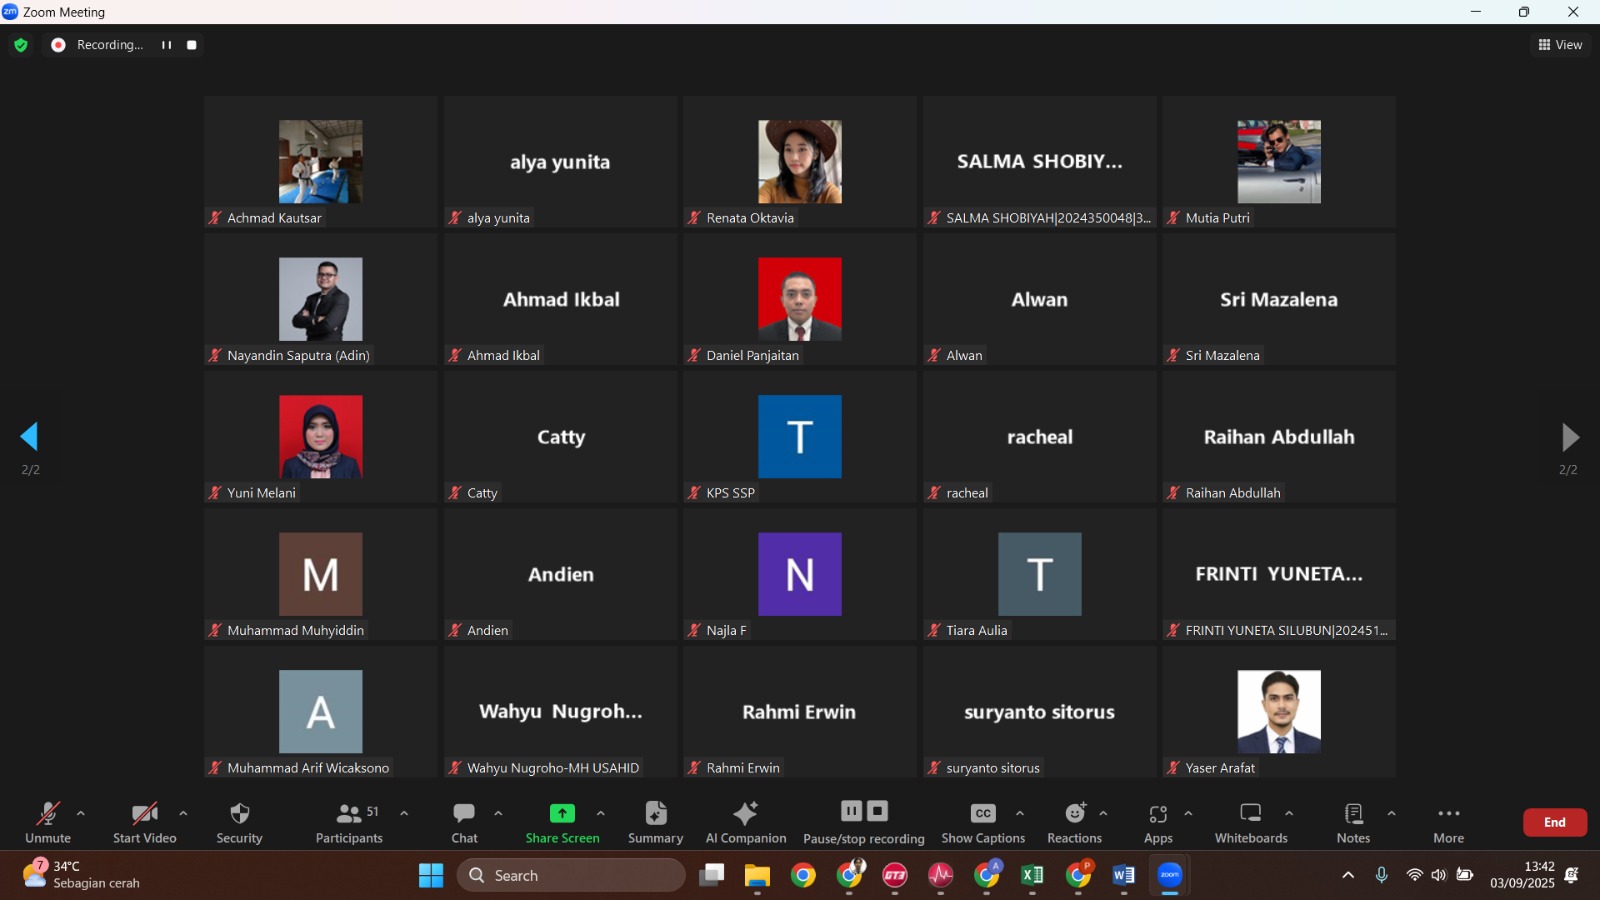Go to previous gallery page arrow
This screenshot has width=1600, height=900.
(29, 436)
